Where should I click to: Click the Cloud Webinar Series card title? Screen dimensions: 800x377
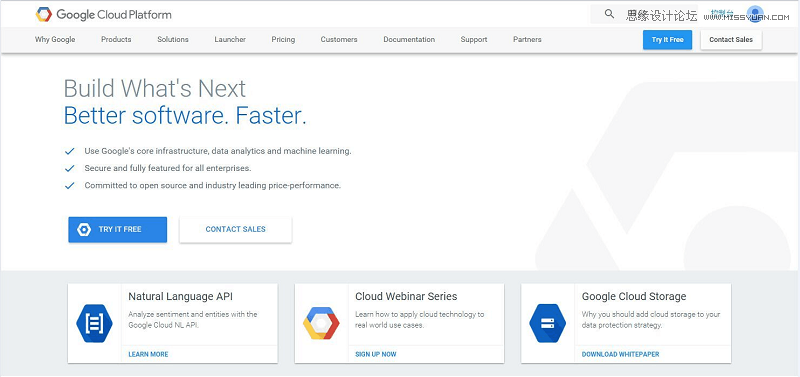tap(406, 296)
